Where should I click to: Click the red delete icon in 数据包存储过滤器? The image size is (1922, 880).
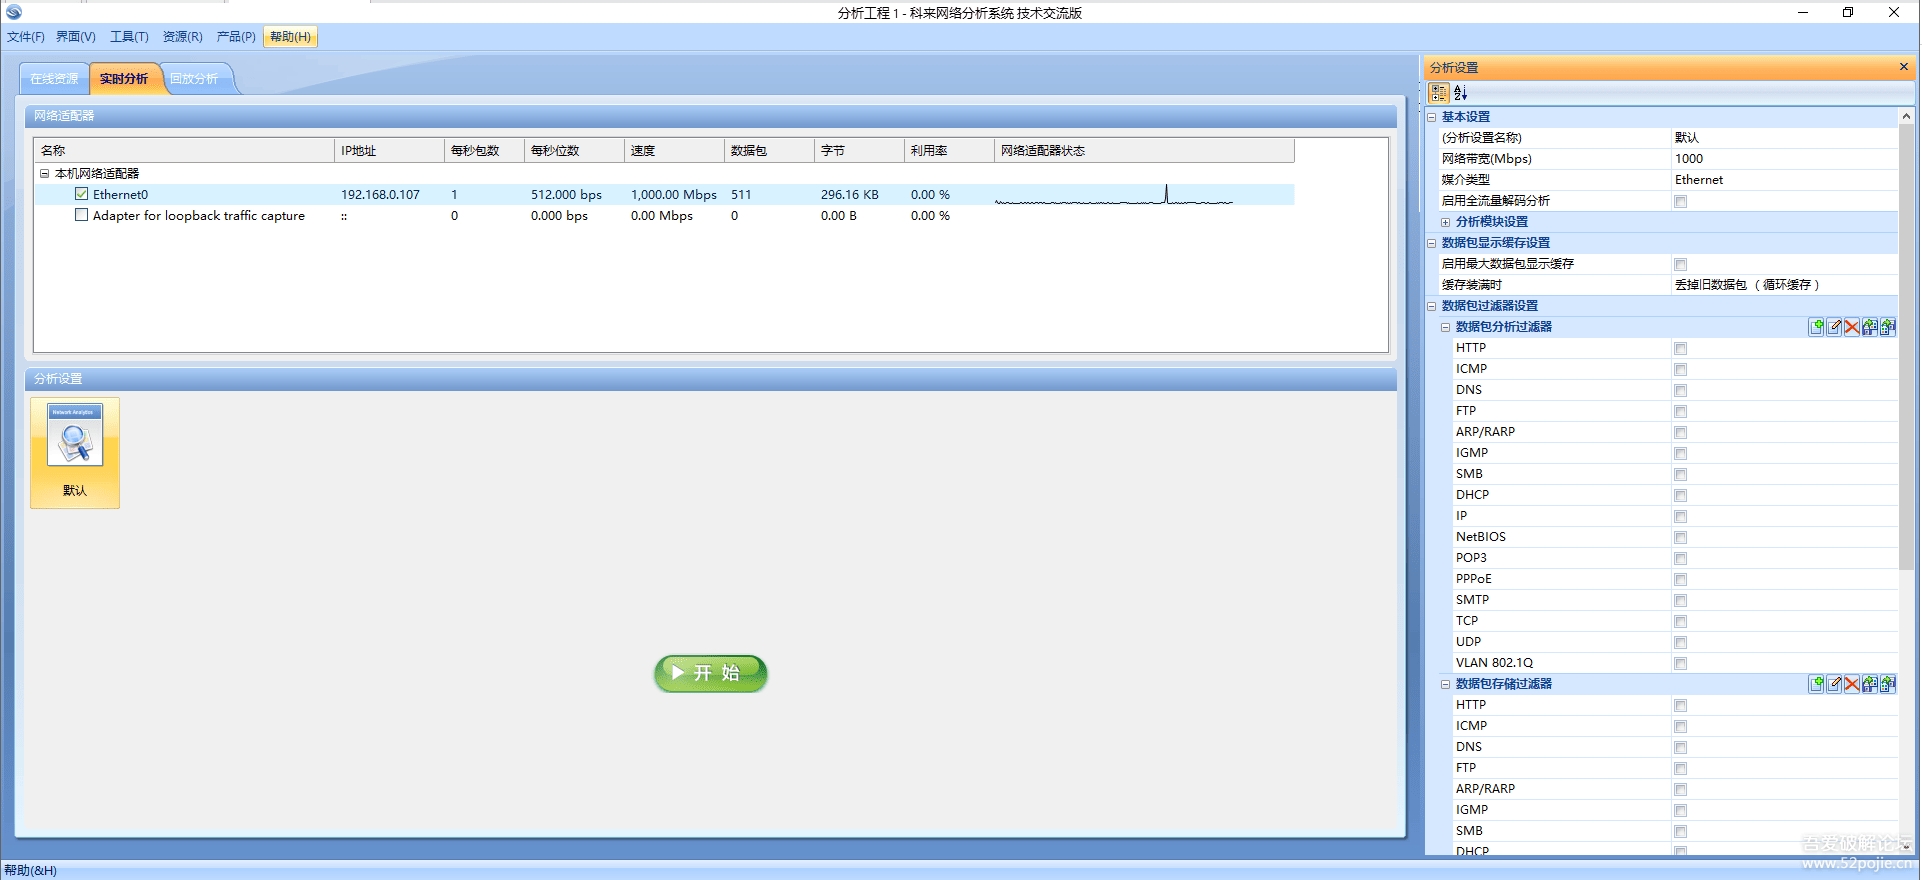click(x=1852, y=684)
